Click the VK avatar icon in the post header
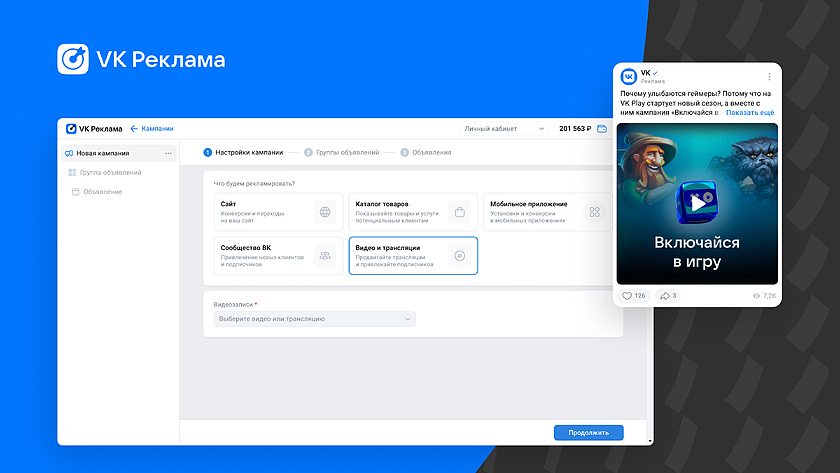 click(x=628, y=77)
